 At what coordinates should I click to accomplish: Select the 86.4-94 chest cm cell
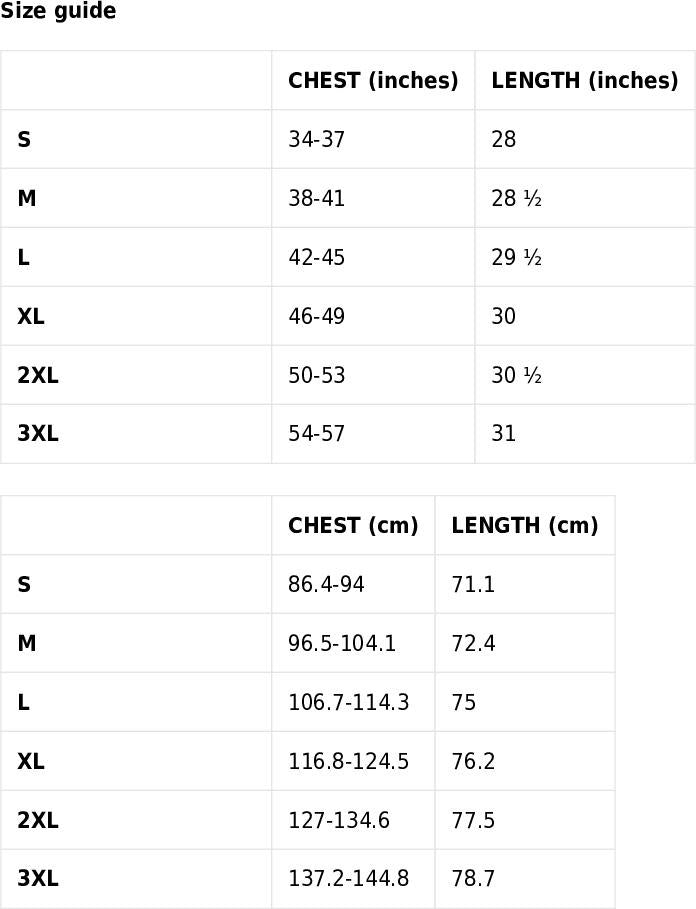pos(326,585)
